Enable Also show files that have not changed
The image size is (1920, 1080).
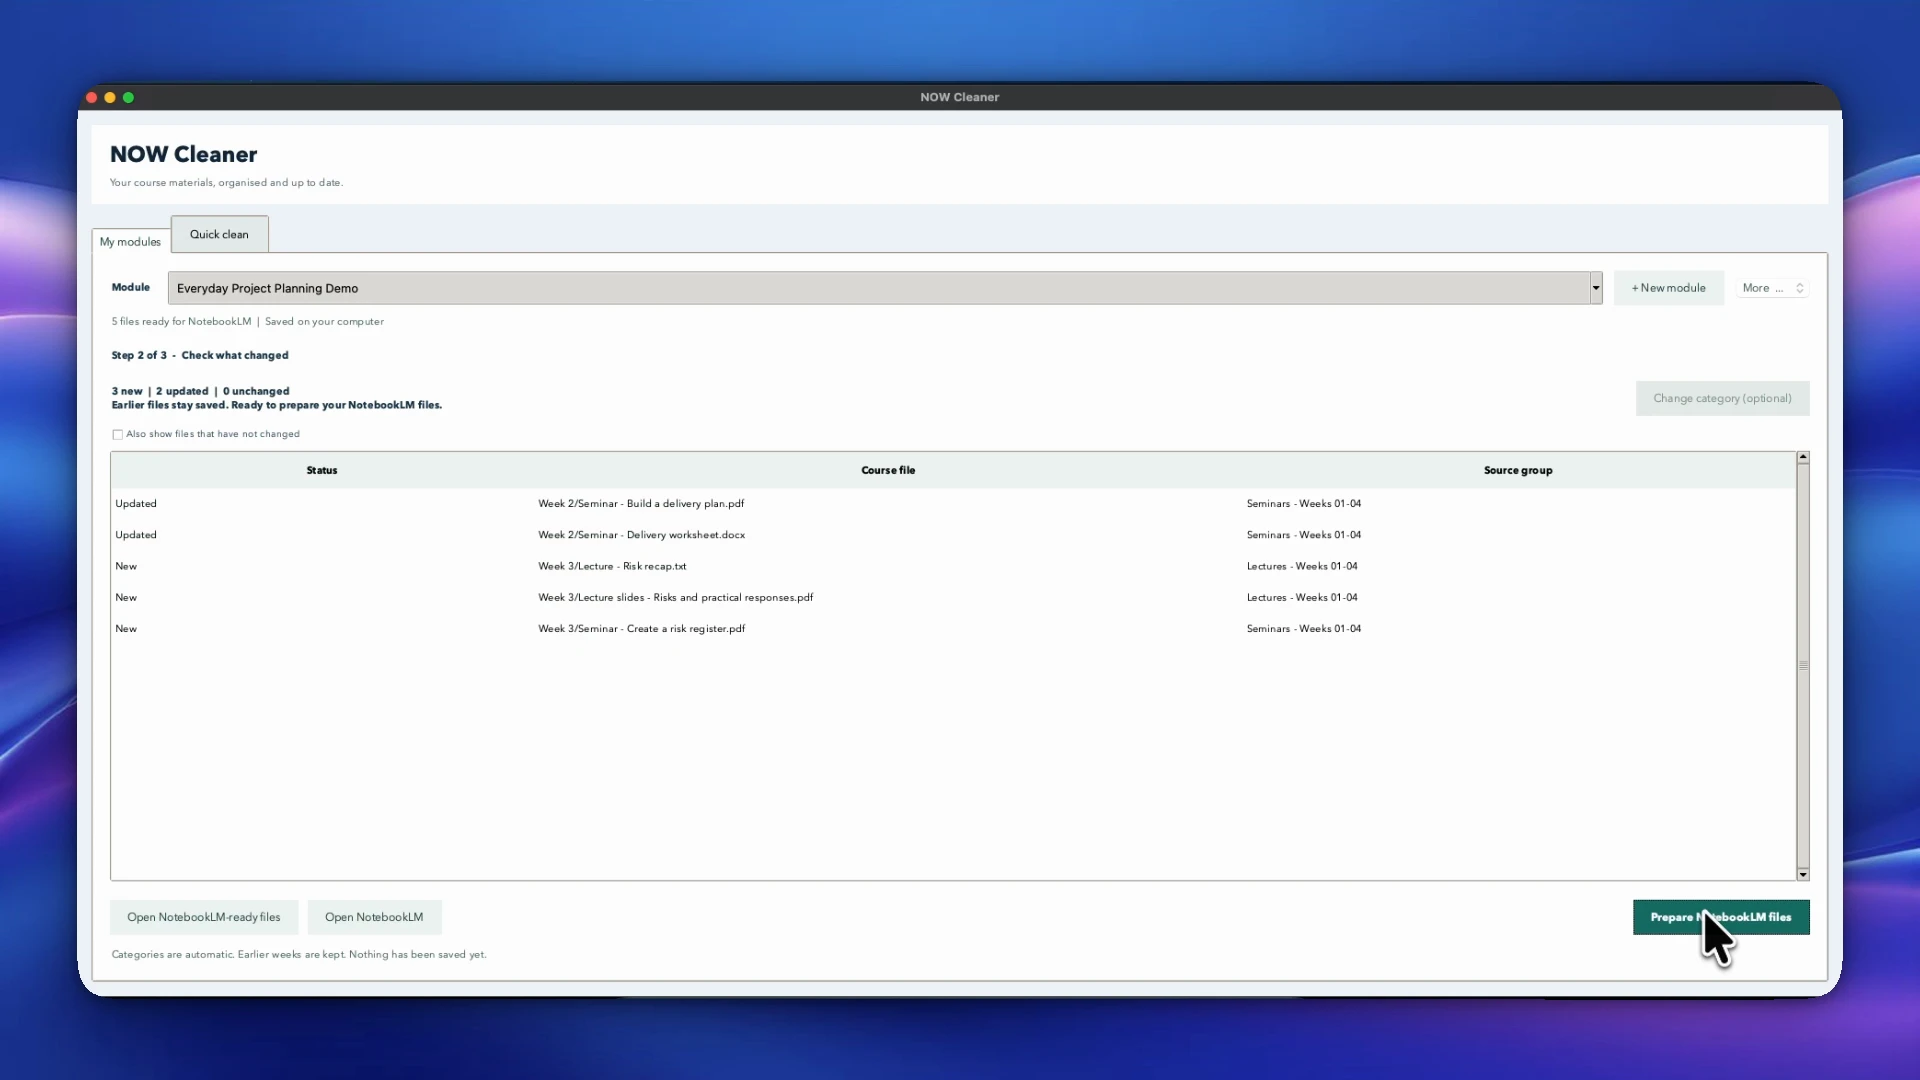[118, 434]
